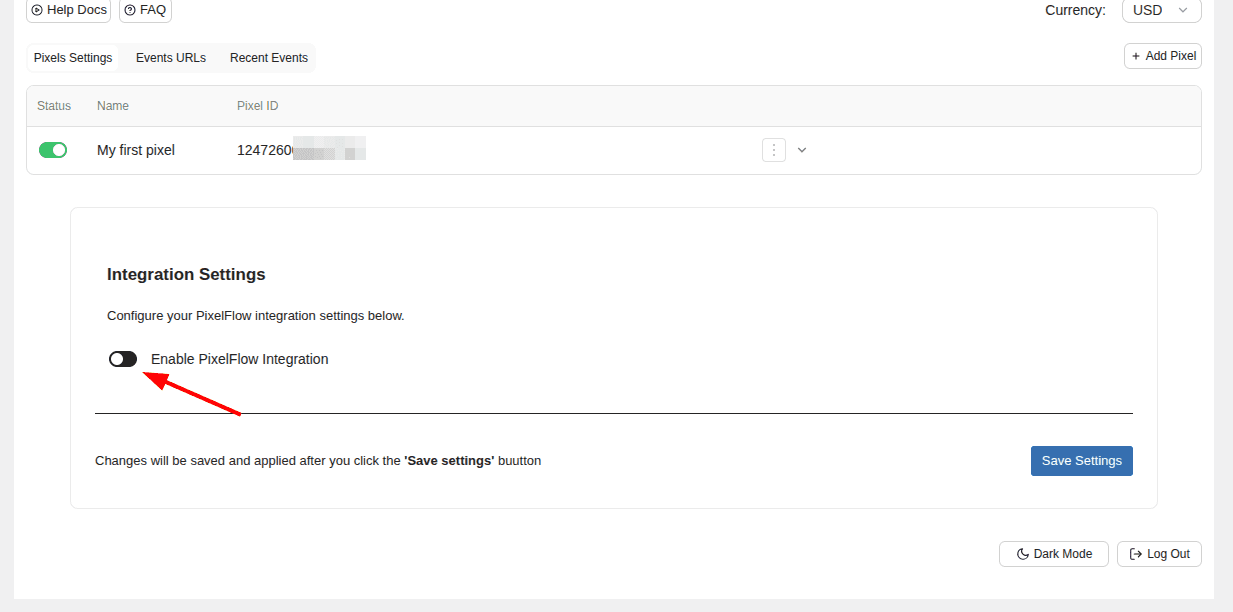
Task: Click the plus Add Pixel button
Action: [x=1162, y=56]
